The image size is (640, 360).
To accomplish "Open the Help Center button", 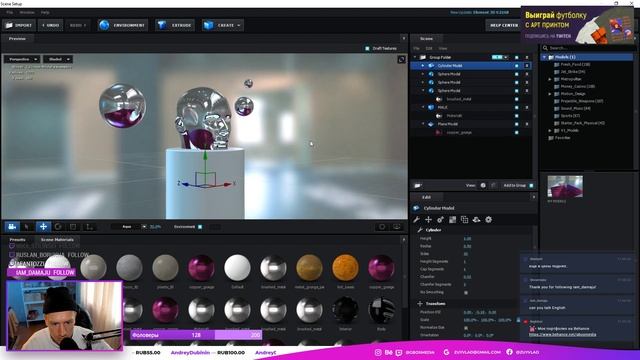I will 504,25.
